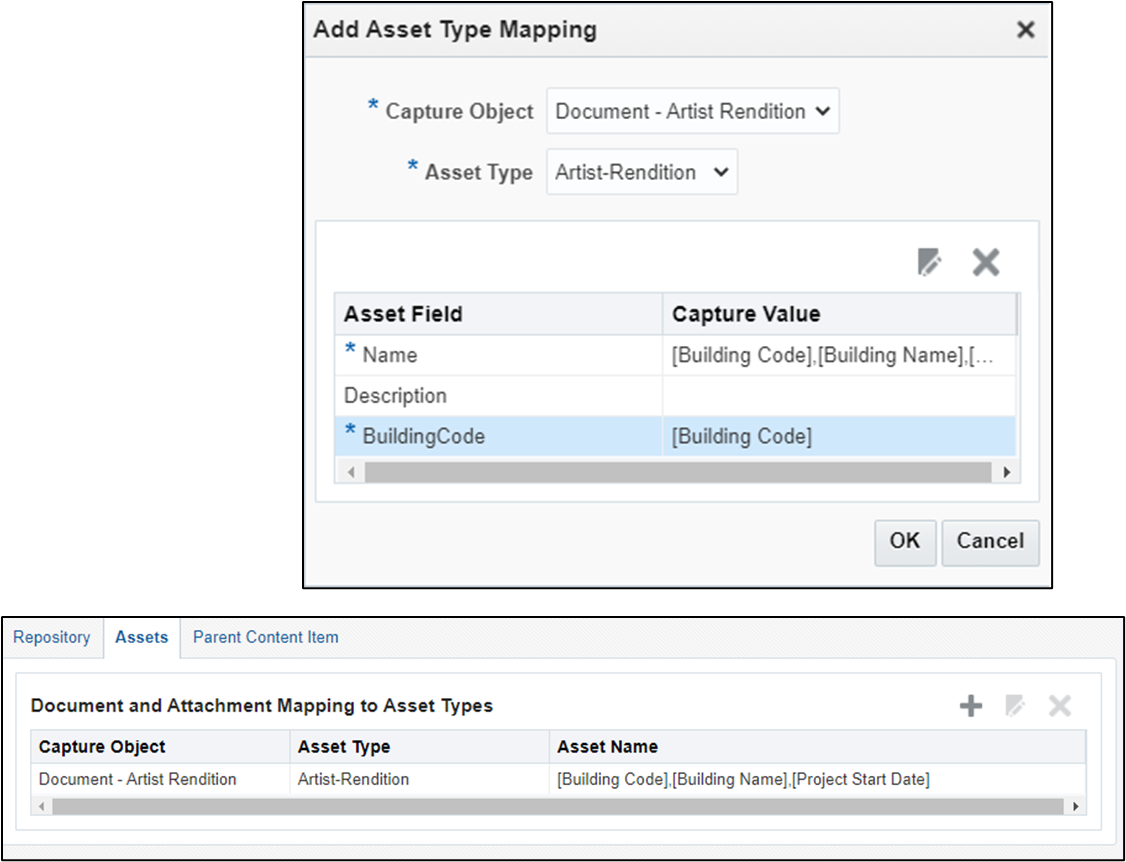This screenshot has width=1126, height=862.
Task: Click the edit icon in Document and Attachment Mapping panel
Action: point(1014,705)
